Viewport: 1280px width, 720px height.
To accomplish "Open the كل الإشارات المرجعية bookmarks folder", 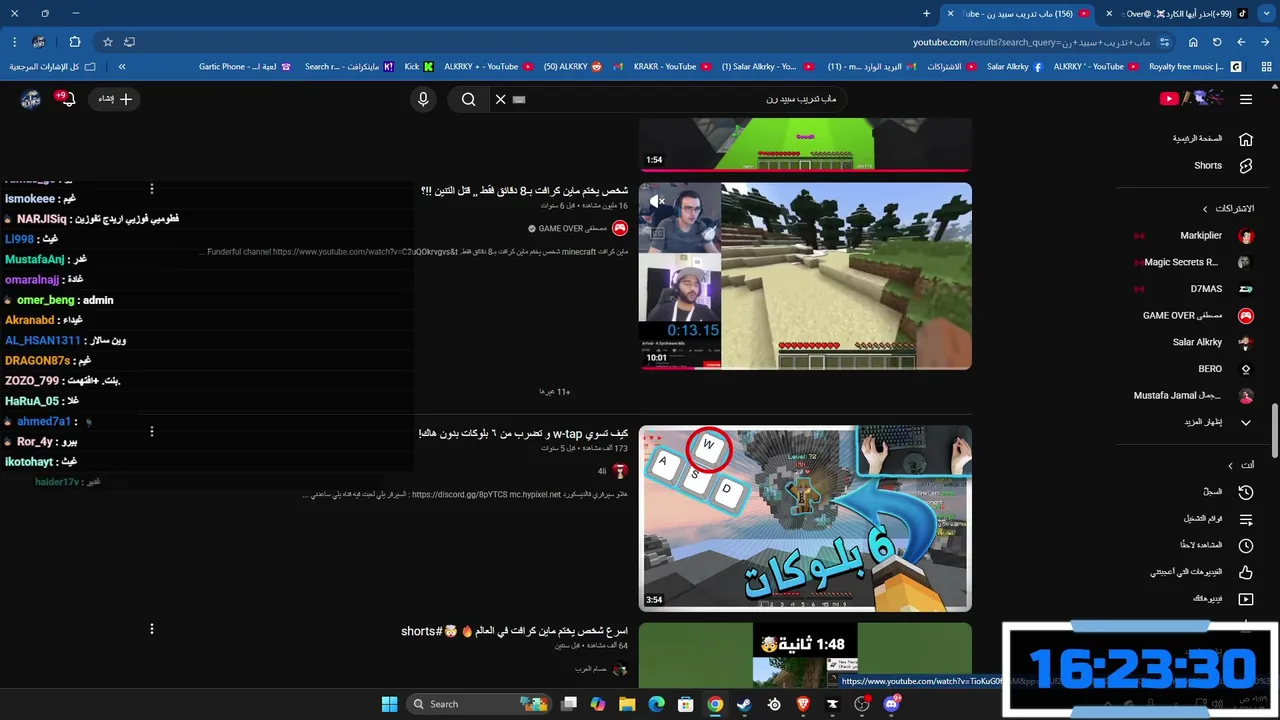I will [x=52, y=67].
